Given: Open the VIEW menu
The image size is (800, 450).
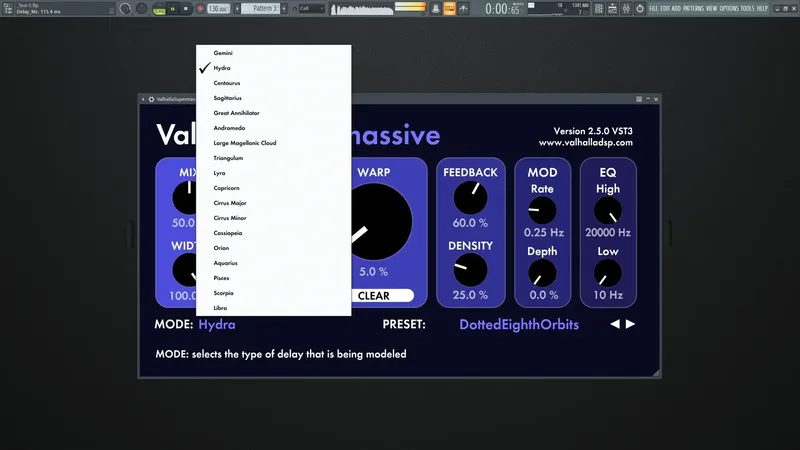Looking at the screenshot, I should [x=711, y=9].
